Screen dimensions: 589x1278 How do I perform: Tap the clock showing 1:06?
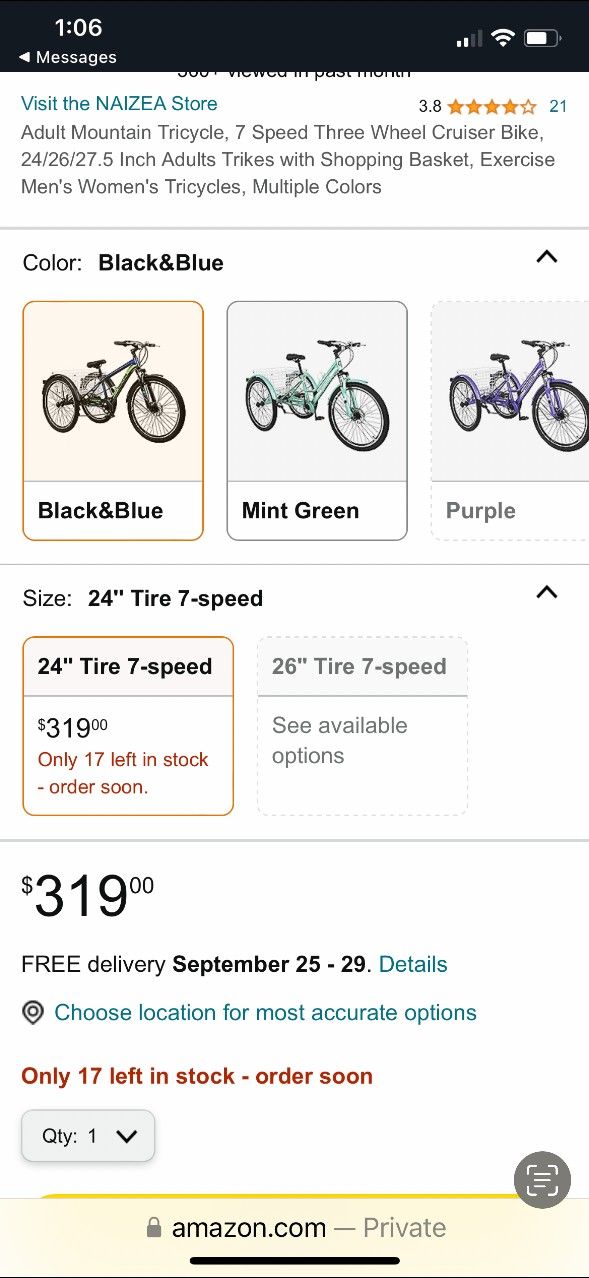click(x=77, y=27)
